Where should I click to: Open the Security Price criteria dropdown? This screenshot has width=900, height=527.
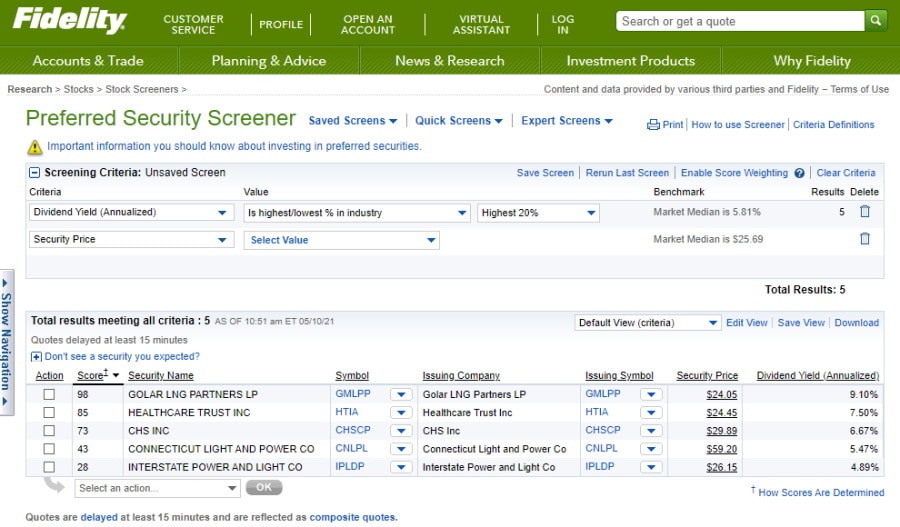131,239
